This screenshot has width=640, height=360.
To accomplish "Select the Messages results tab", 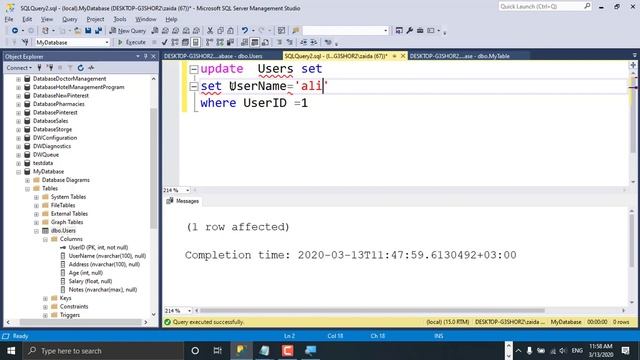I will pyautogui.click(x=183, y=201).
